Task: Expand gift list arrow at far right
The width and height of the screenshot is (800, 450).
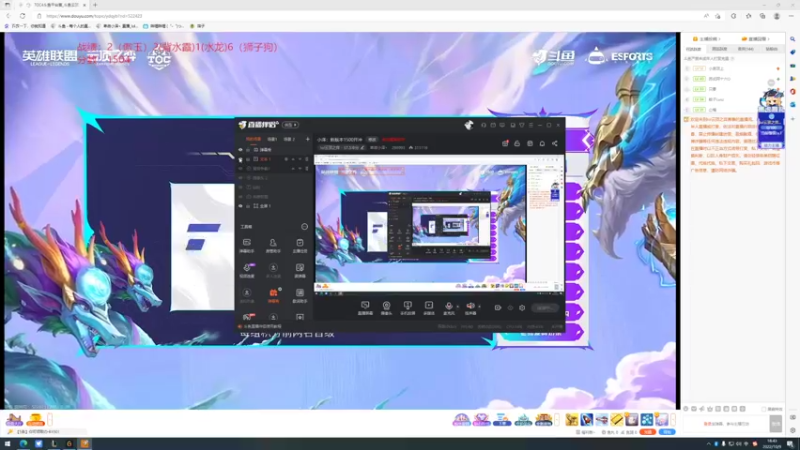Action: click(x=673, y=419)
